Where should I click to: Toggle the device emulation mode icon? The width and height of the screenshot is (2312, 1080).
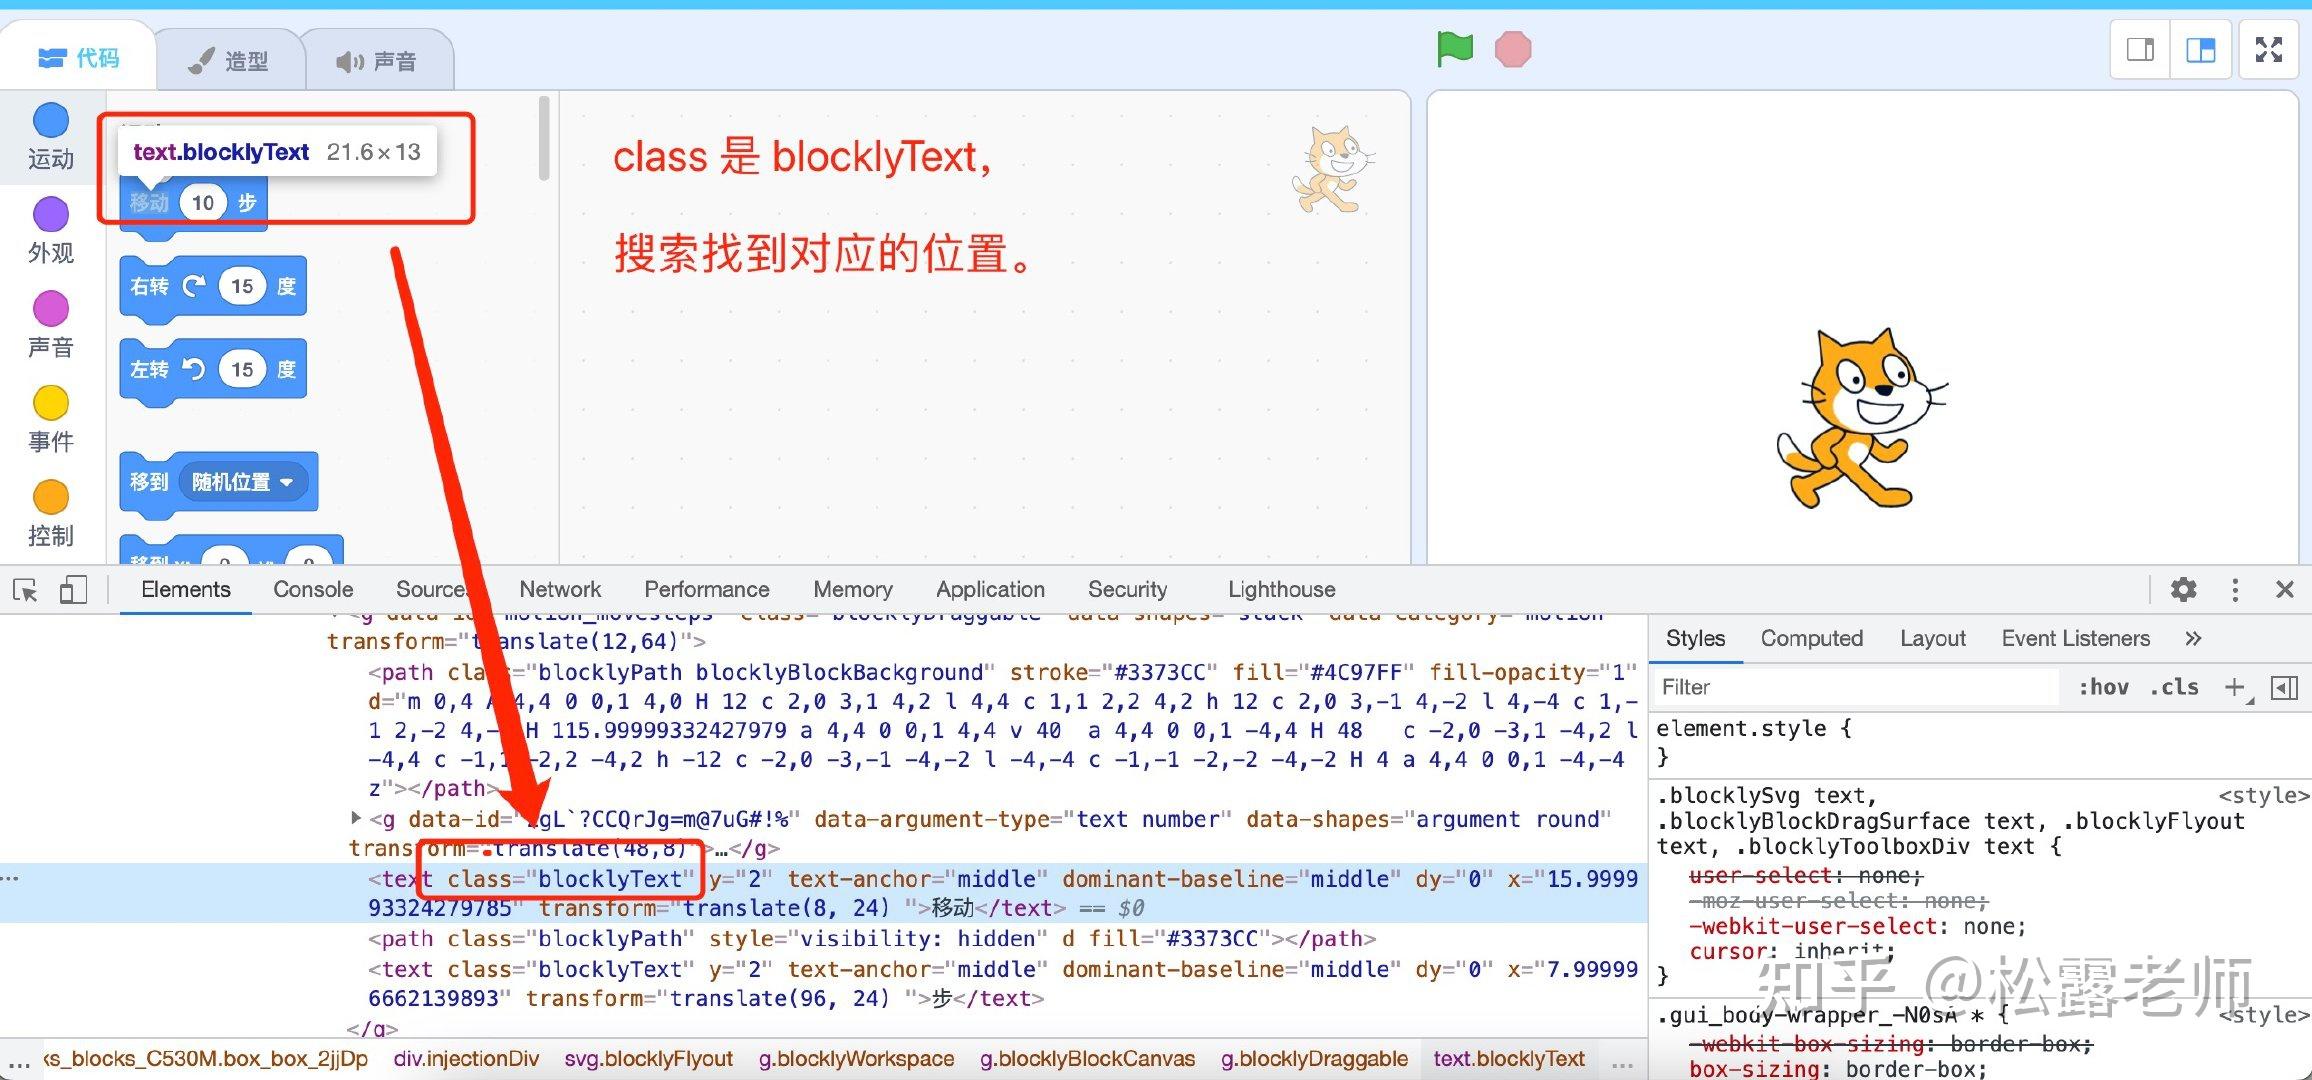tap(72, 590)
